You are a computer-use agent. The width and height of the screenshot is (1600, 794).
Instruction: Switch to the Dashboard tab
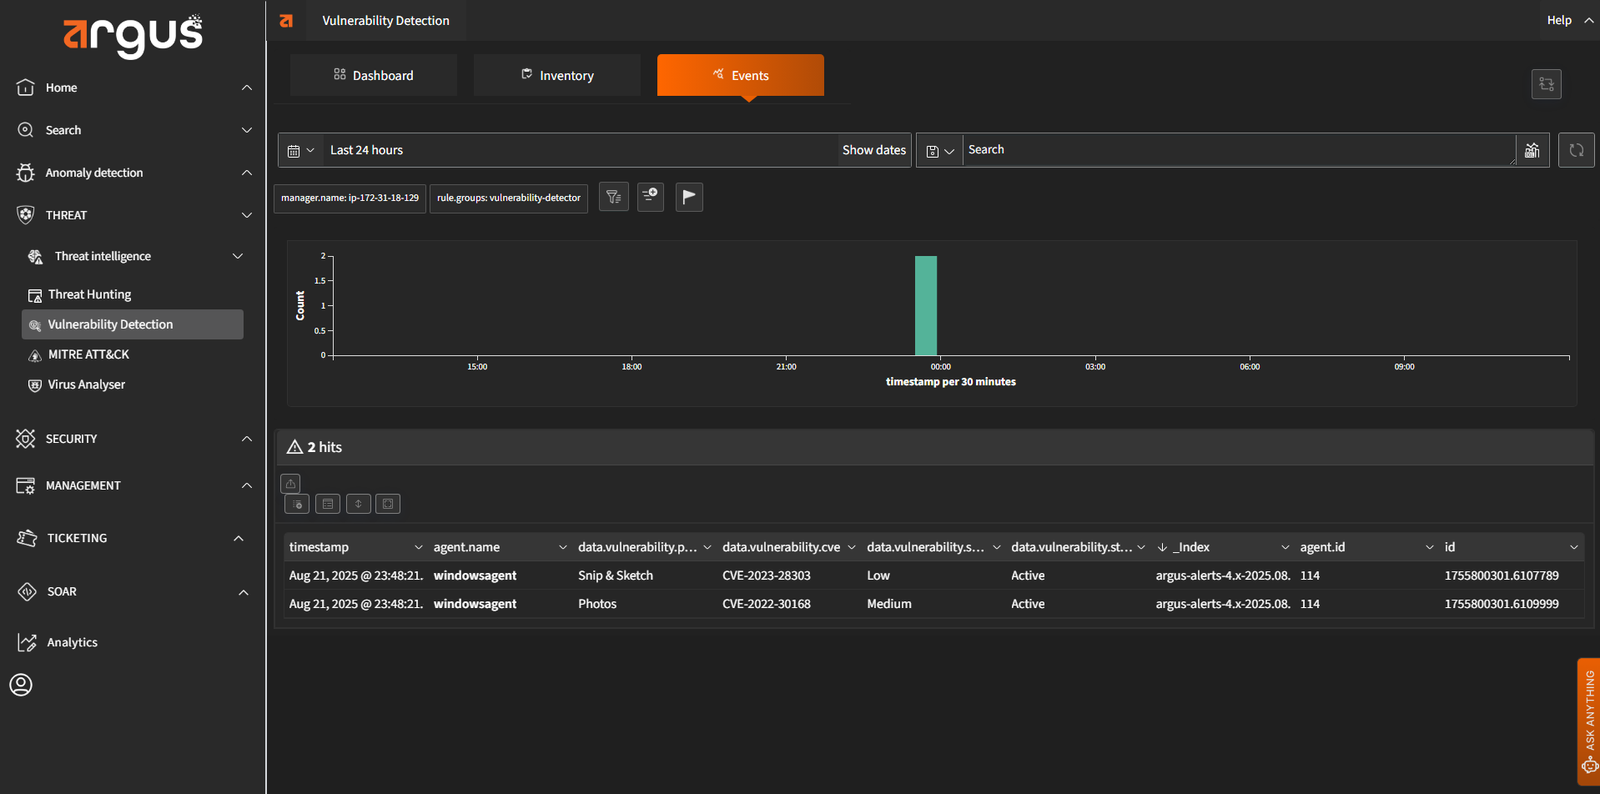click(x=373, y=76)
